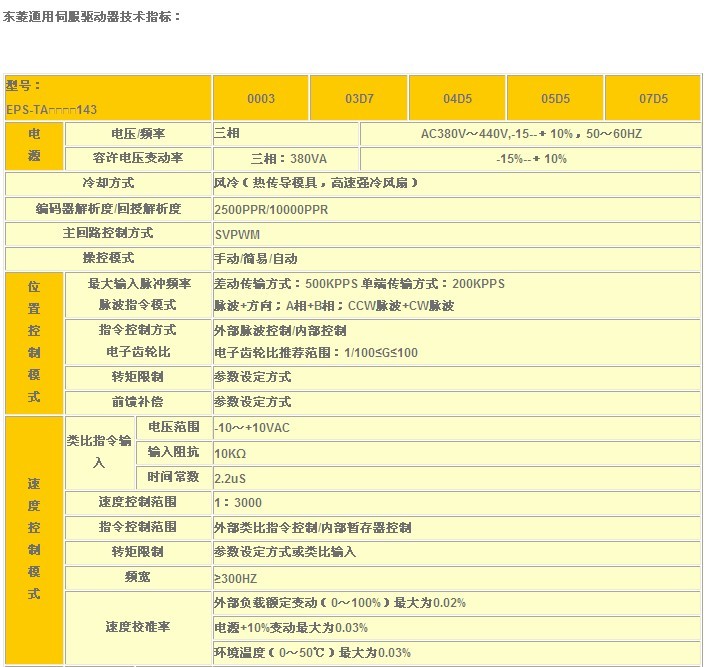This screenshot has height=667, width=706.
Task: Click the 07D5 model column header
Action: tap(653, 98)
